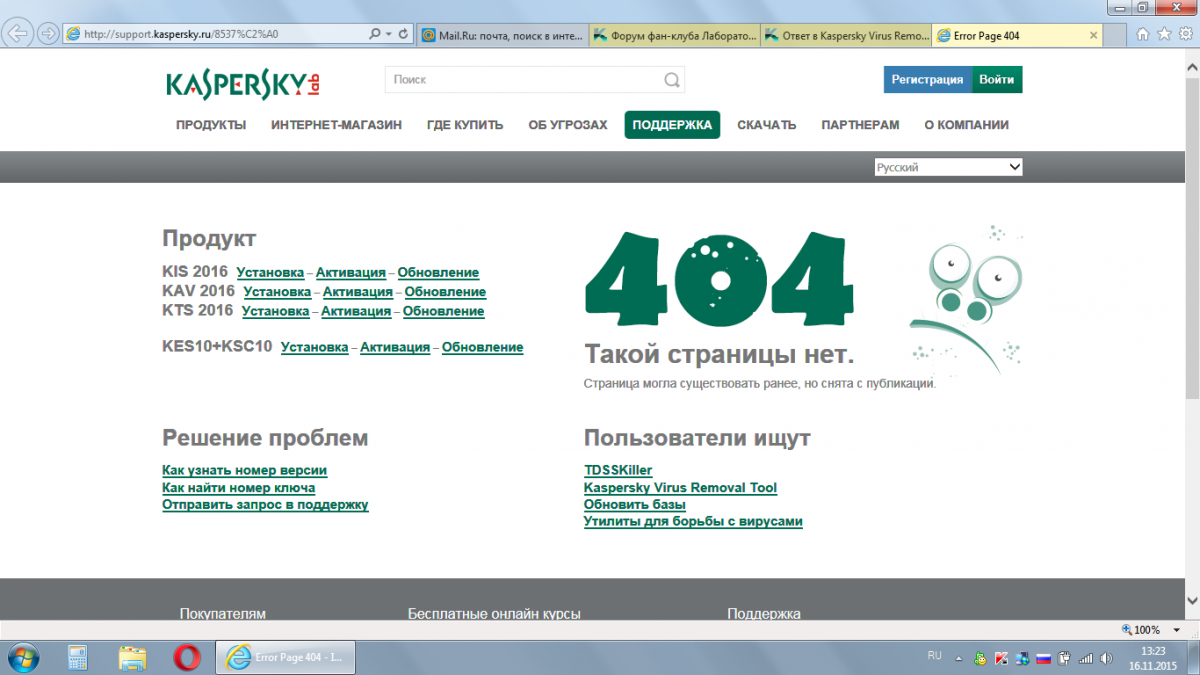Image resolution: width=1200 pixels, height=675 pixels.
Task: Click inside the Поиск search field
Action: (x=520, y=80)
